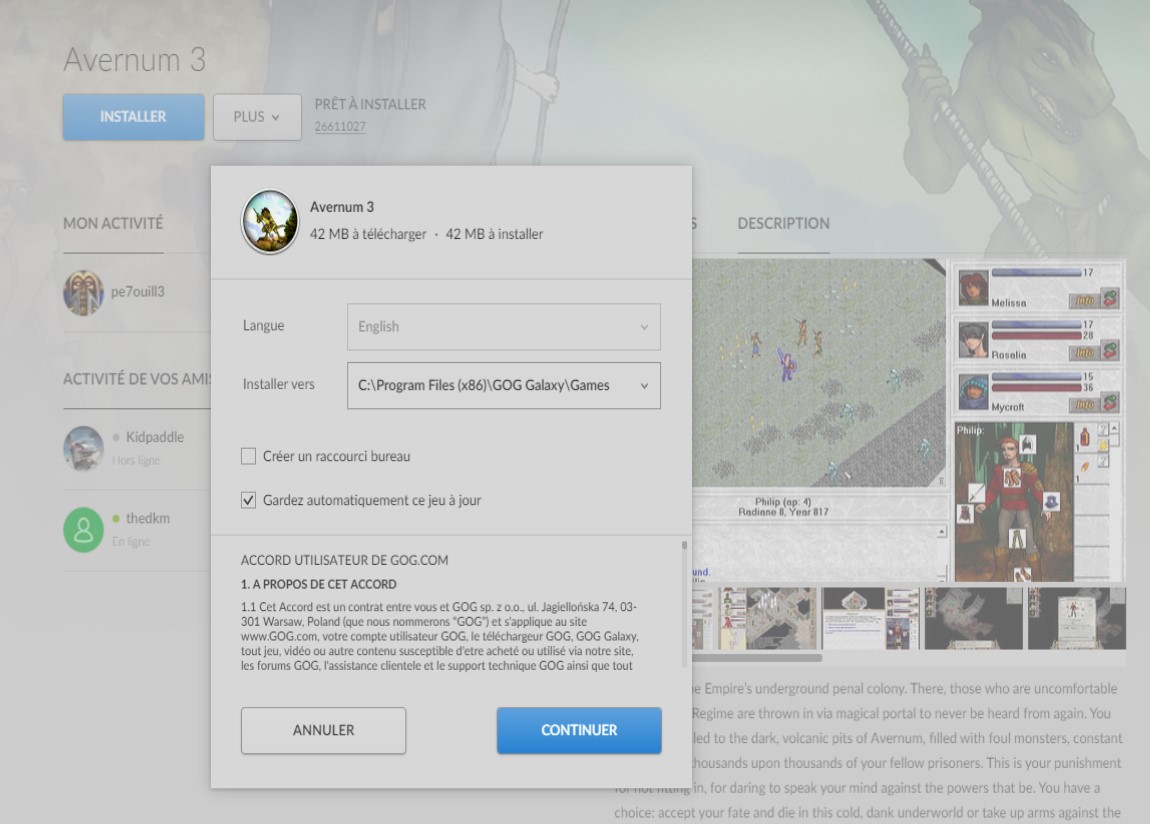The image size is (1150, 824).
Task: Open the Langue English dropdown
Action: tap(504, 326)
